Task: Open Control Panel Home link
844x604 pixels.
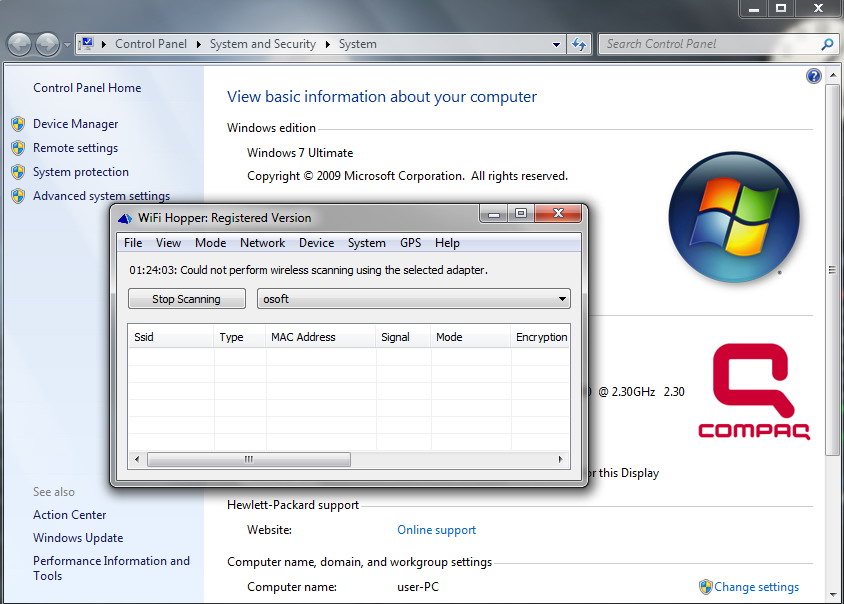Action: (x=87, y=88)
